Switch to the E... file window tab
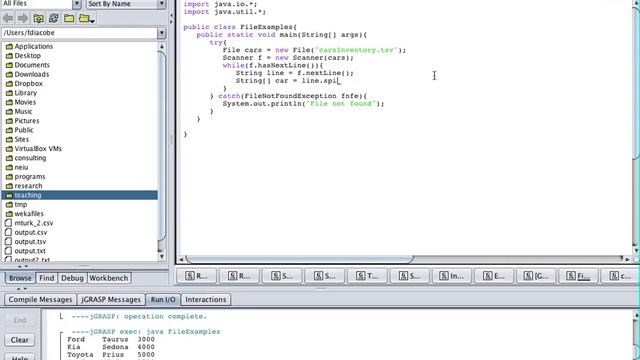 pos(494,276)
